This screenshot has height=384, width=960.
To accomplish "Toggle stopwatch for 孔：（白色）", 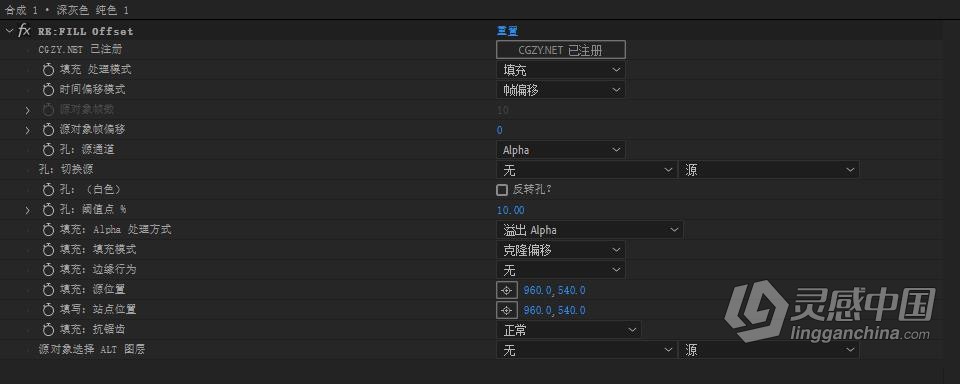I will [x=48, y=190].
